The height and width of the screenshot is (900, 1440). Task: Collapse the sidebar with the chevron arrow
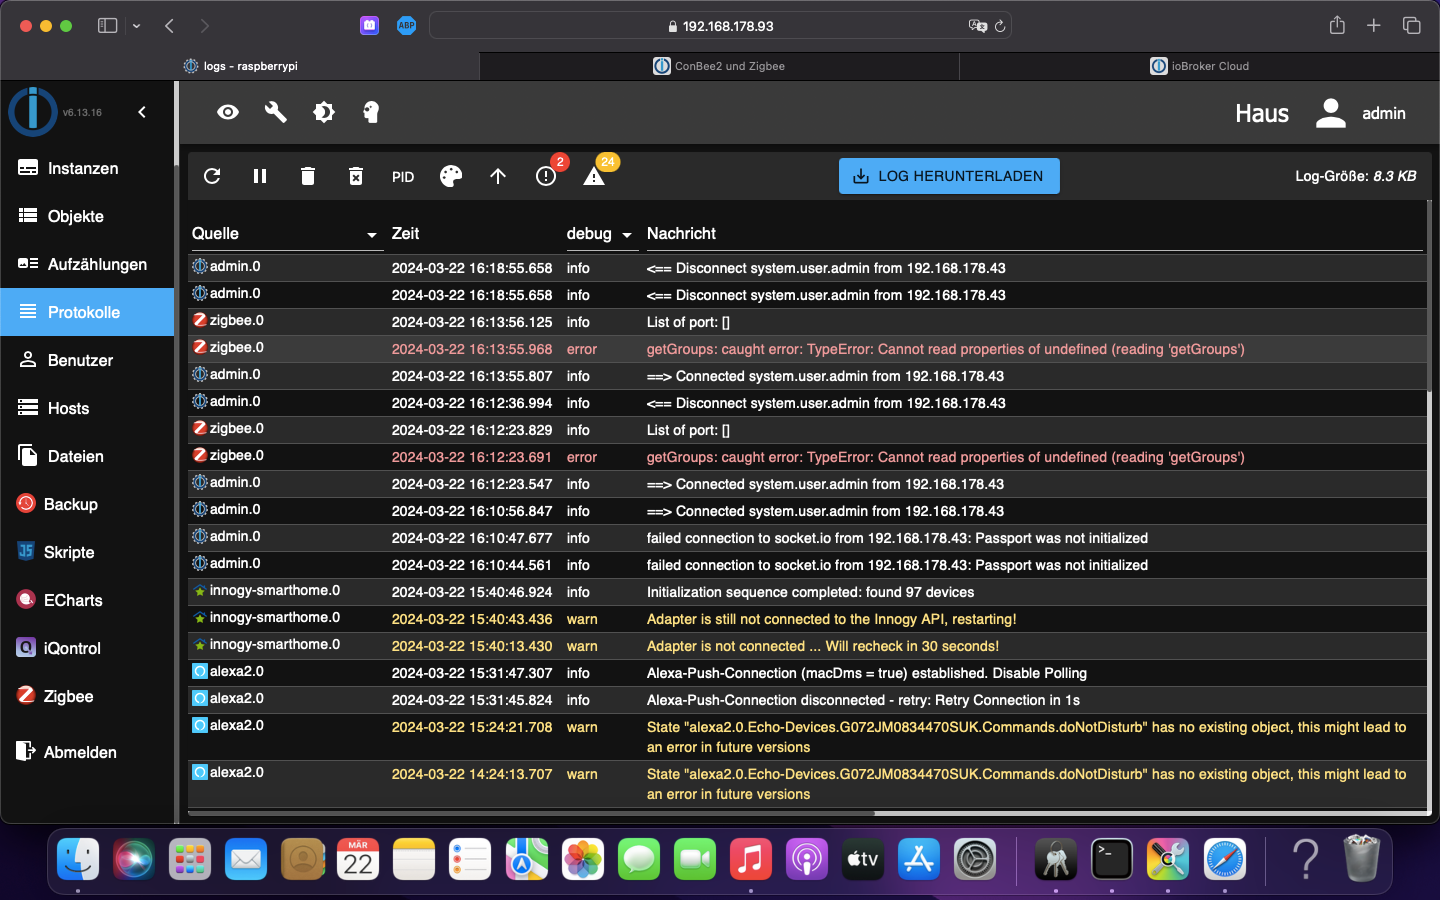142,112
